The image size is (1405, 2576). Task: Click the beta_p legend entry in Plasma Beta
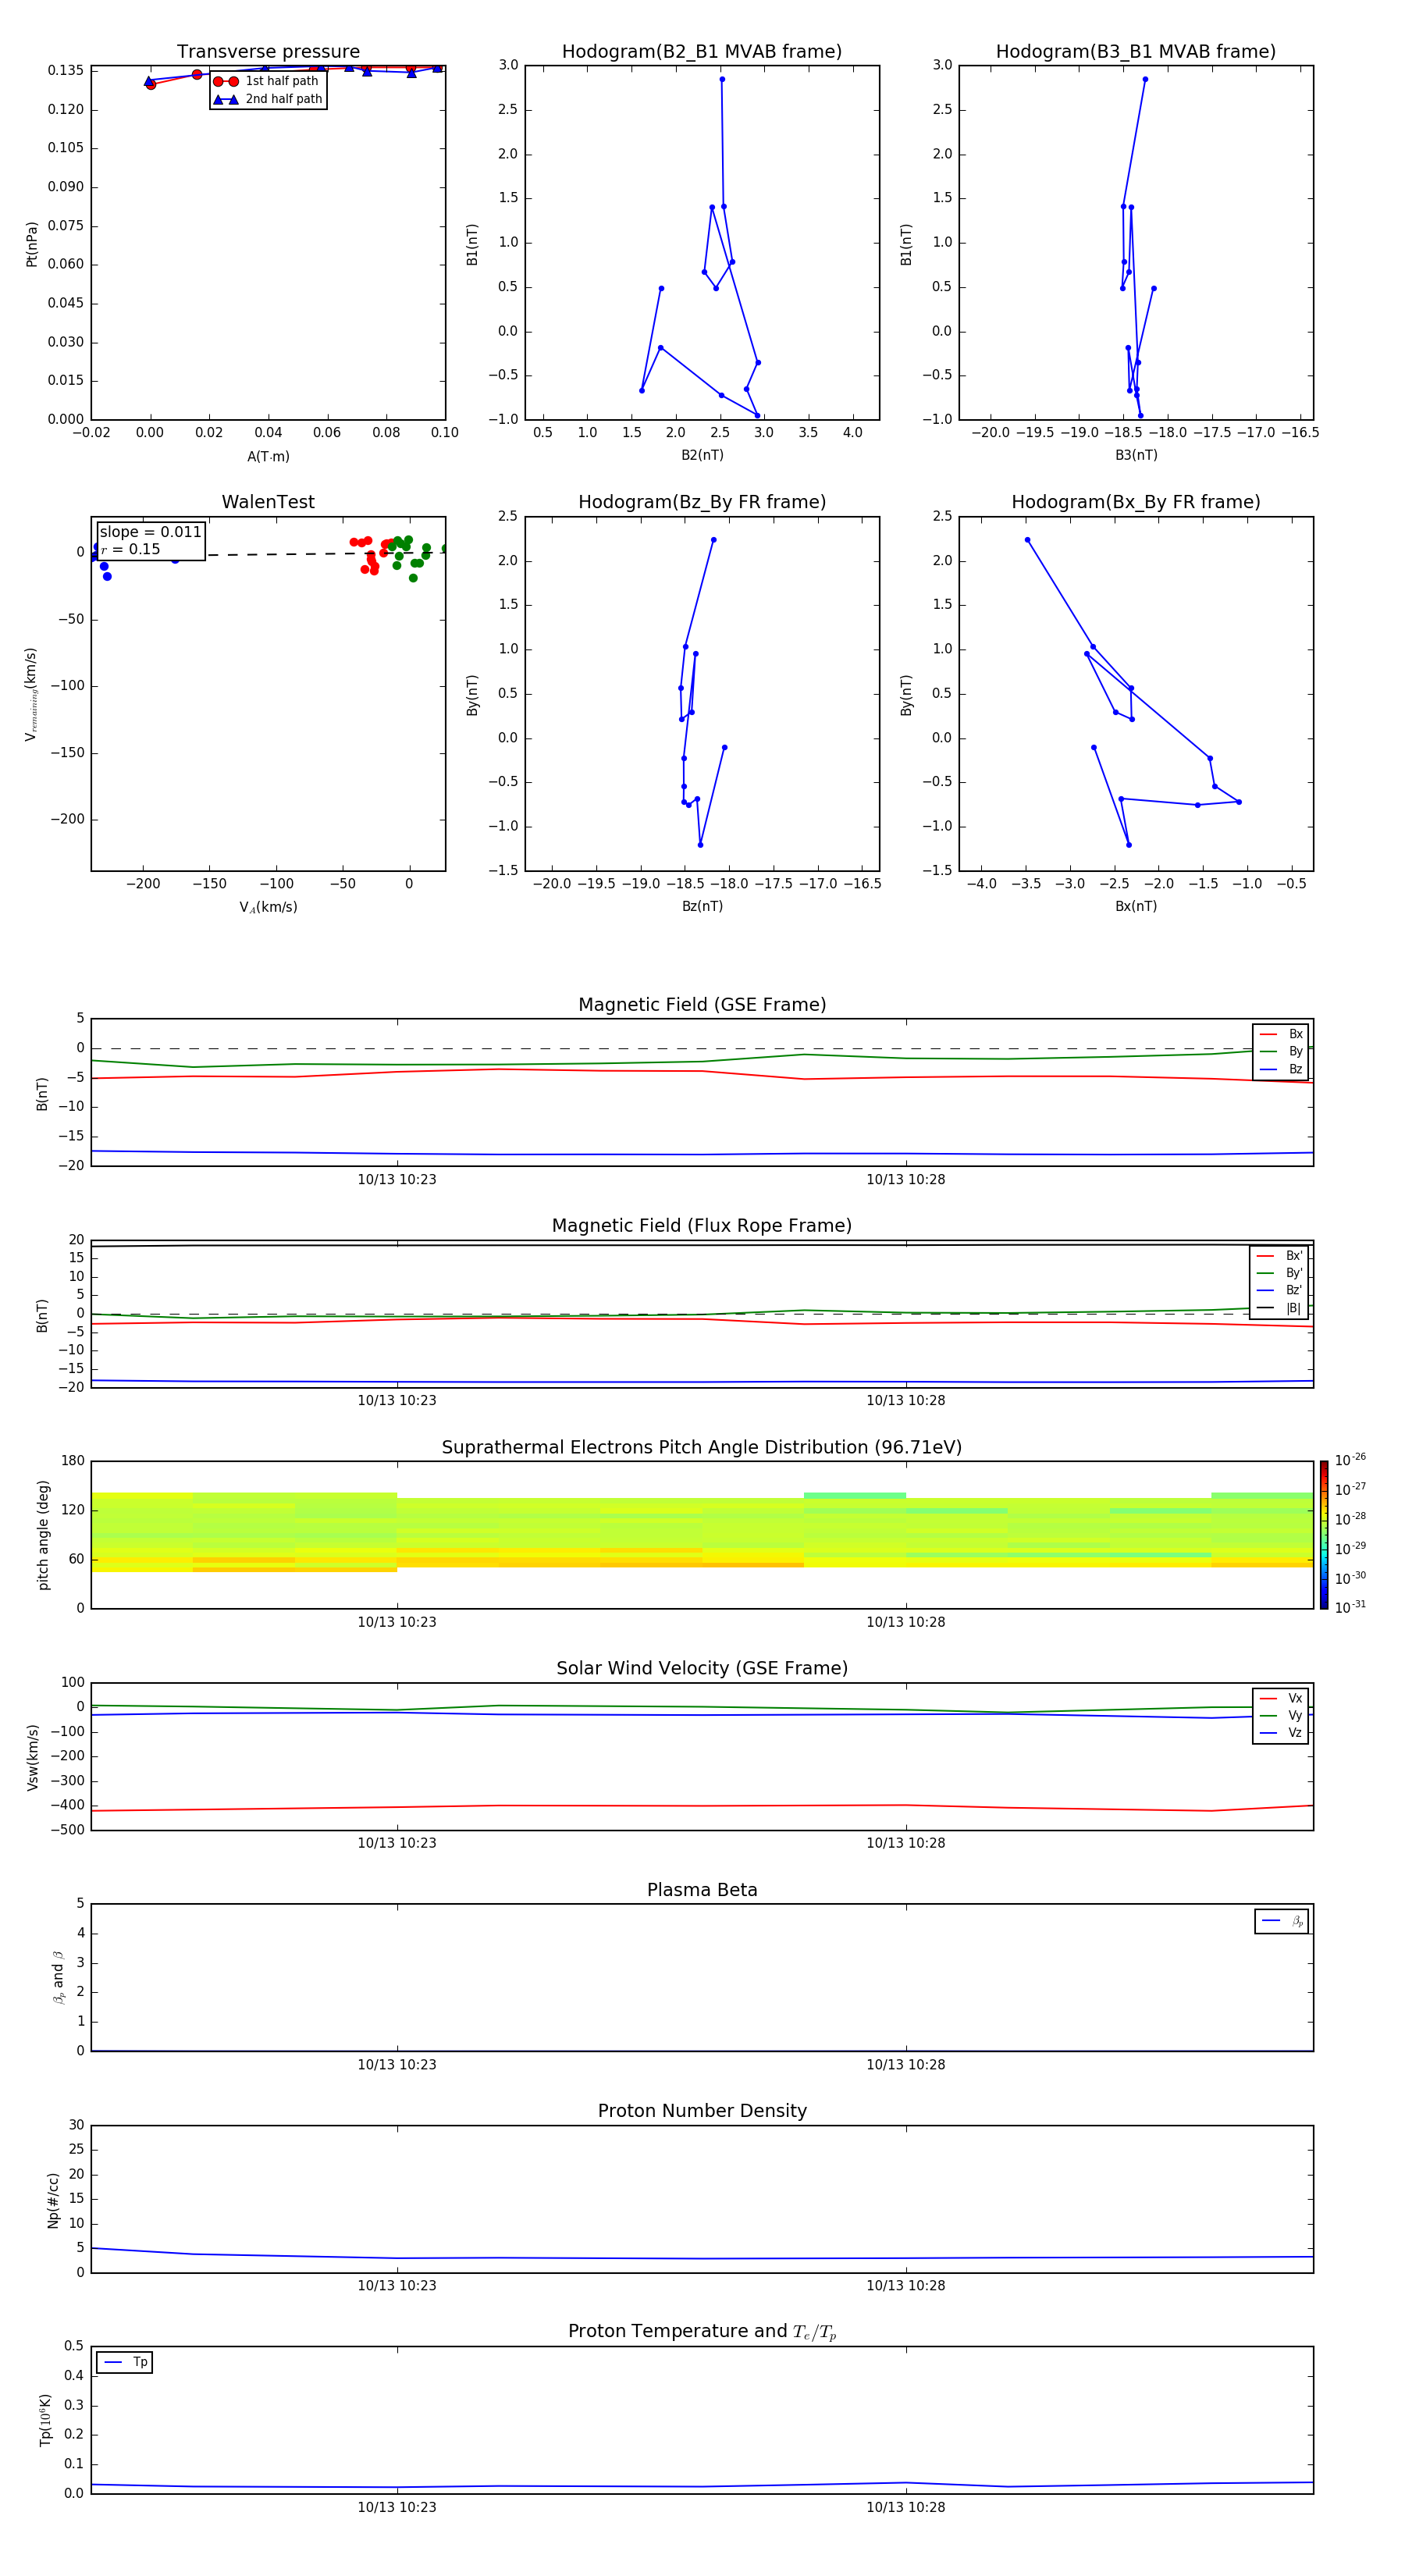point(1282,1921)
